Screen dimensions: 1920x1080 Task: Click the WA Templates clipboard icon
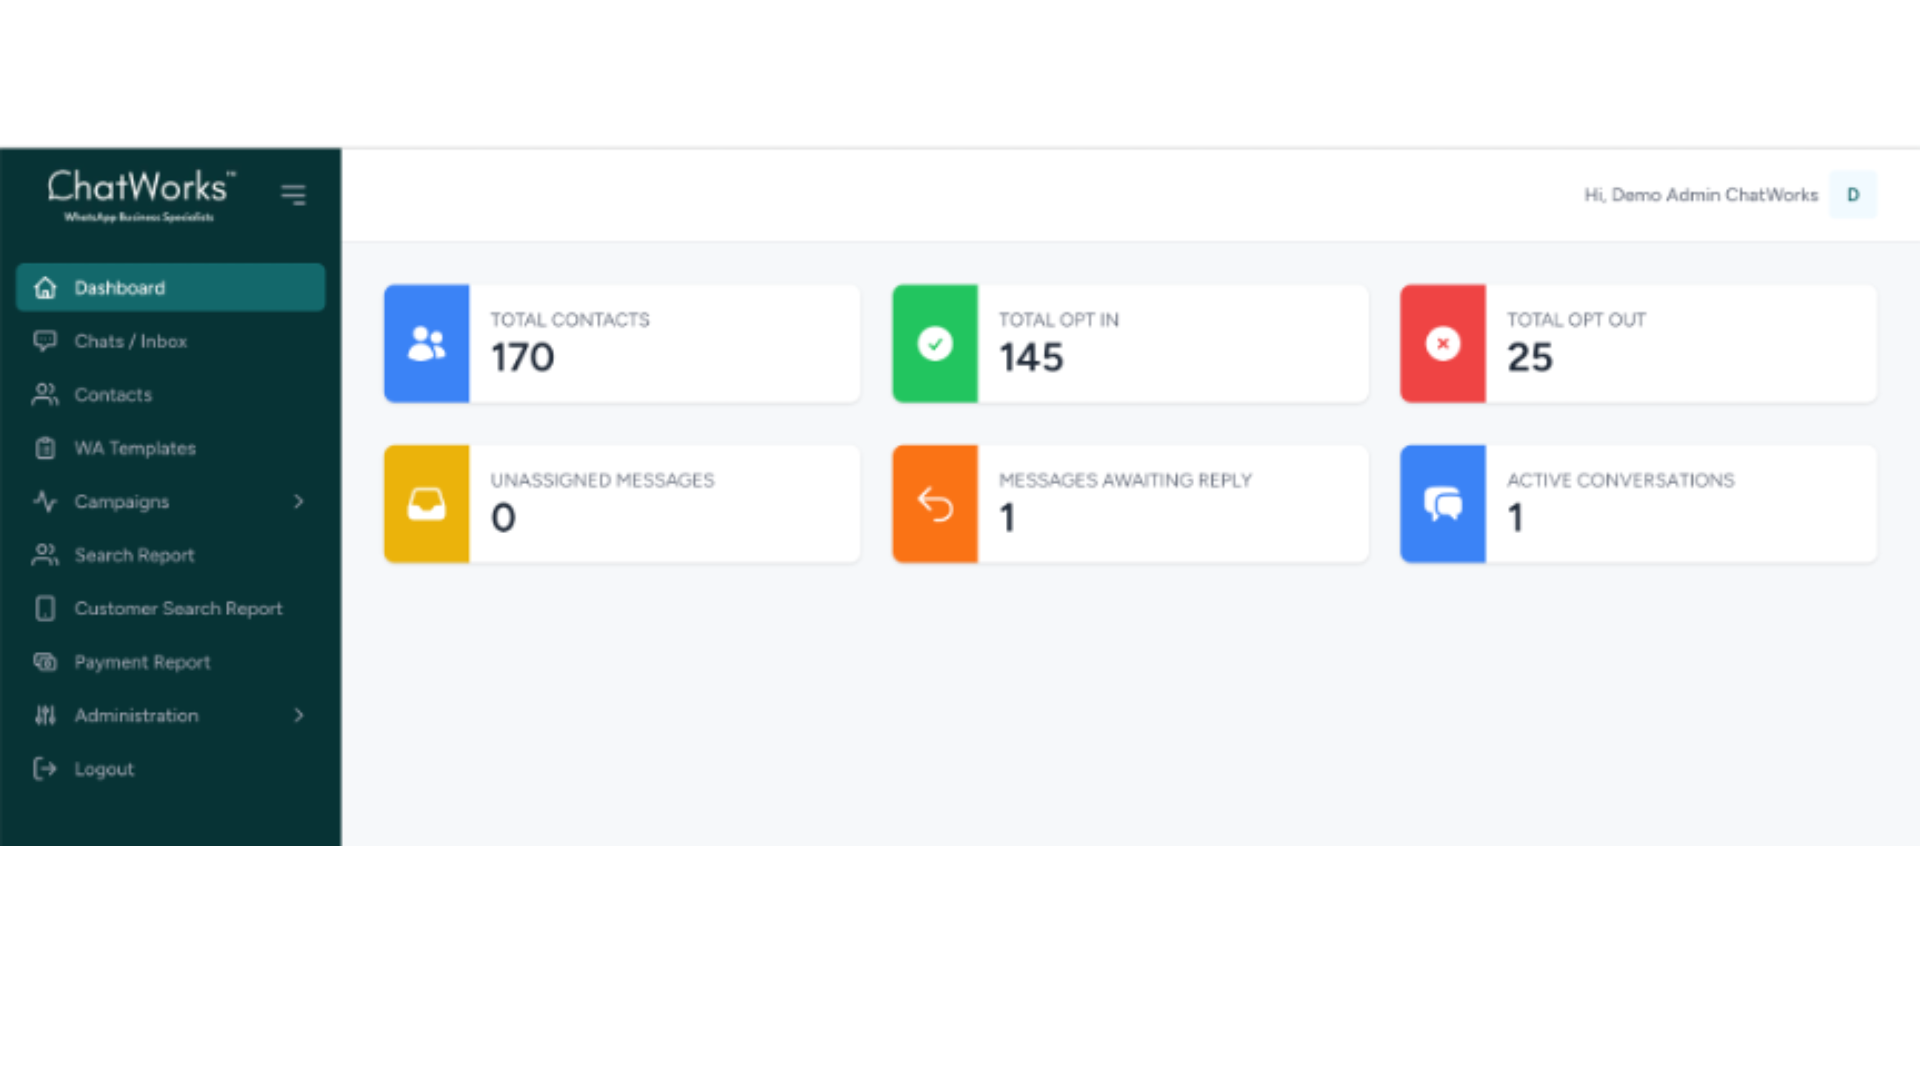(45, 448)
